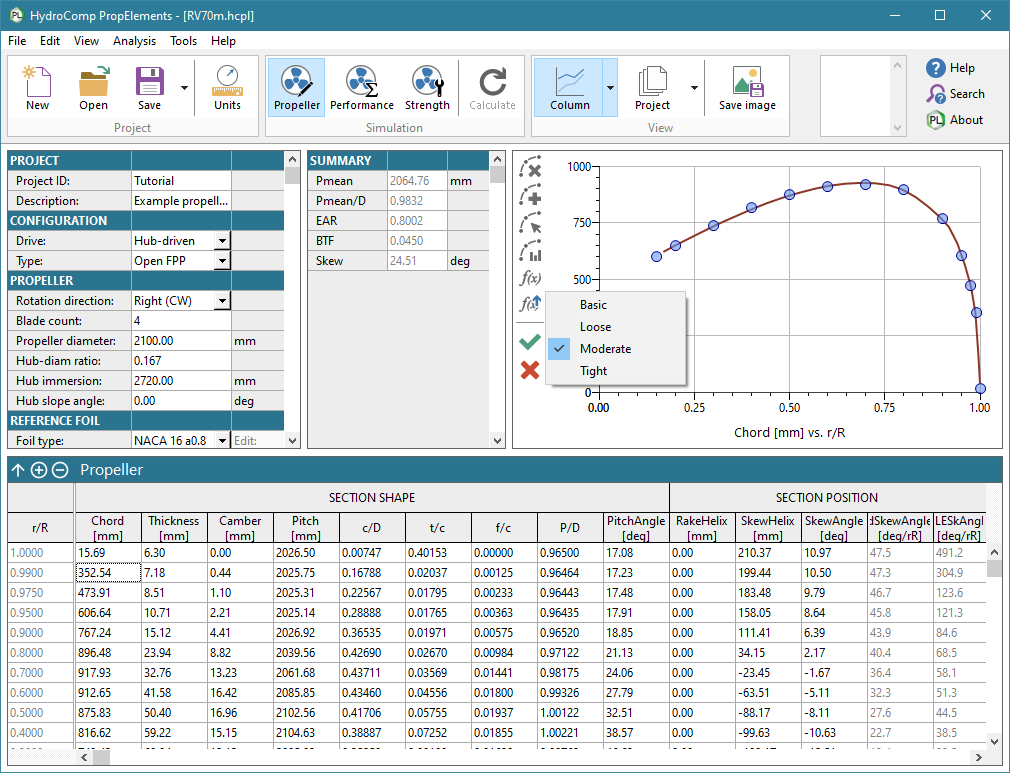Select Loose from the smoothing menu
Image resolution: width=1010 pixels, height=773 pixels.
(594, 326)
